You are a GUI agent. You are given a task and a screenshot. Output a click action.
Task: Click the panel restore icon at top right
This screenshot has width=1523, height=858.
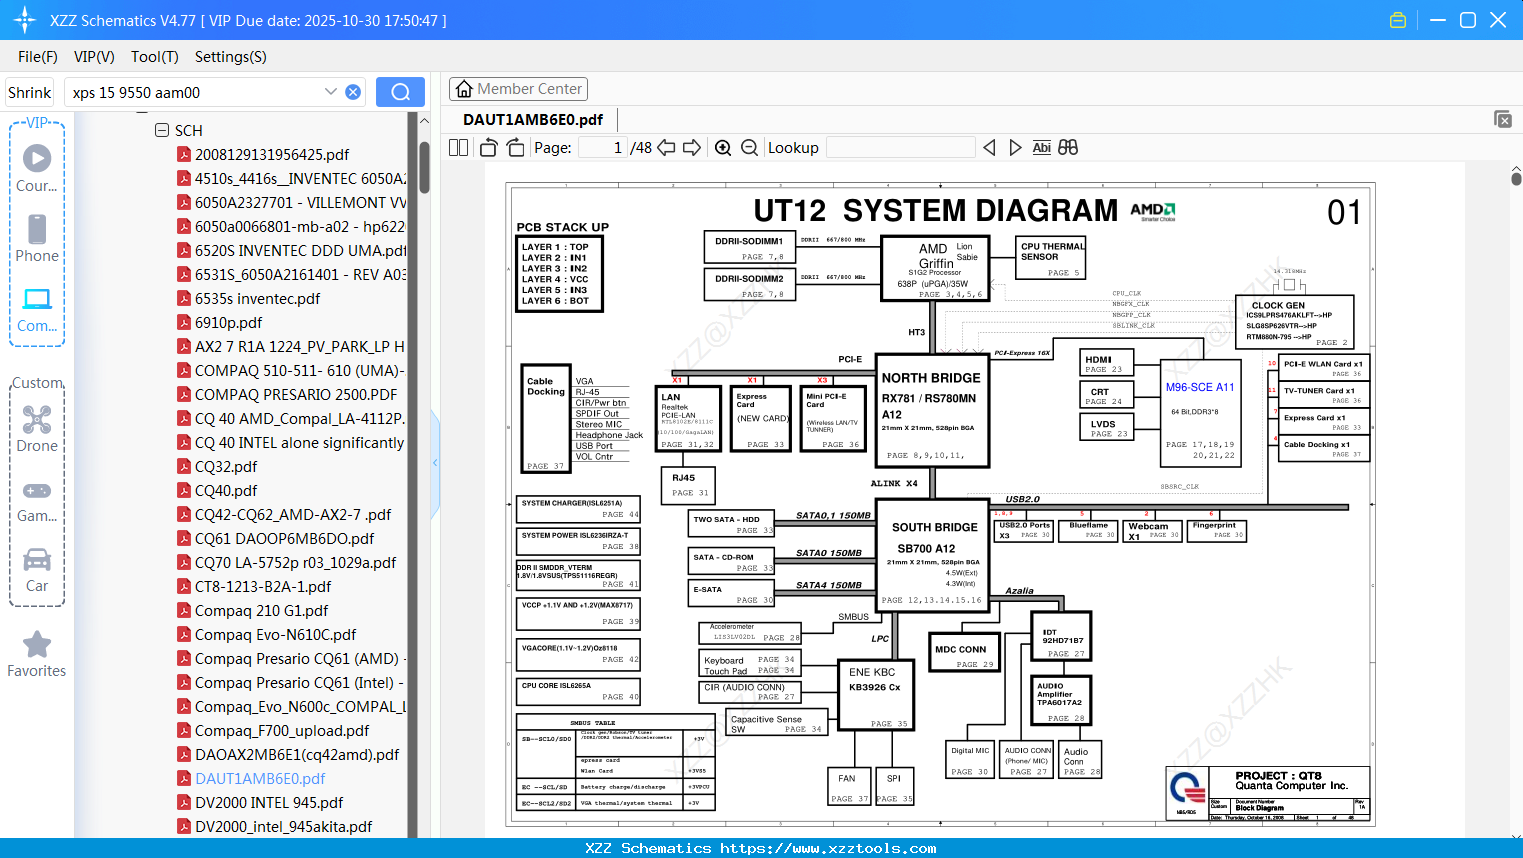(1503, 119)
